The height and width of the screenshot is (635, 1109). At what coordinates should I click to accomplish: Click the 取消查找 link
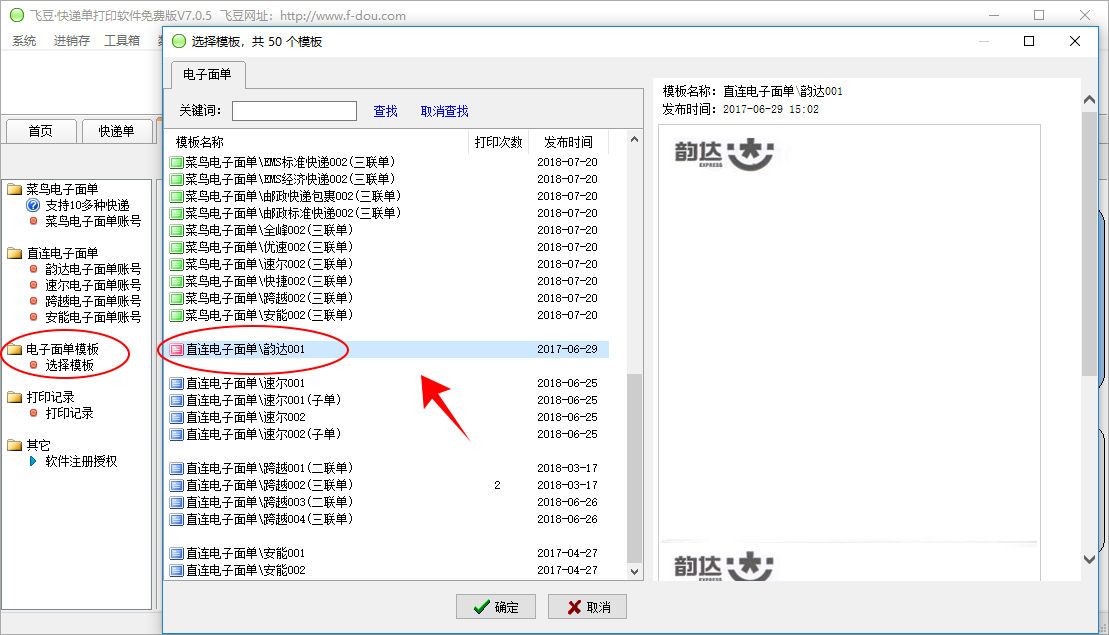coord(444,111)
